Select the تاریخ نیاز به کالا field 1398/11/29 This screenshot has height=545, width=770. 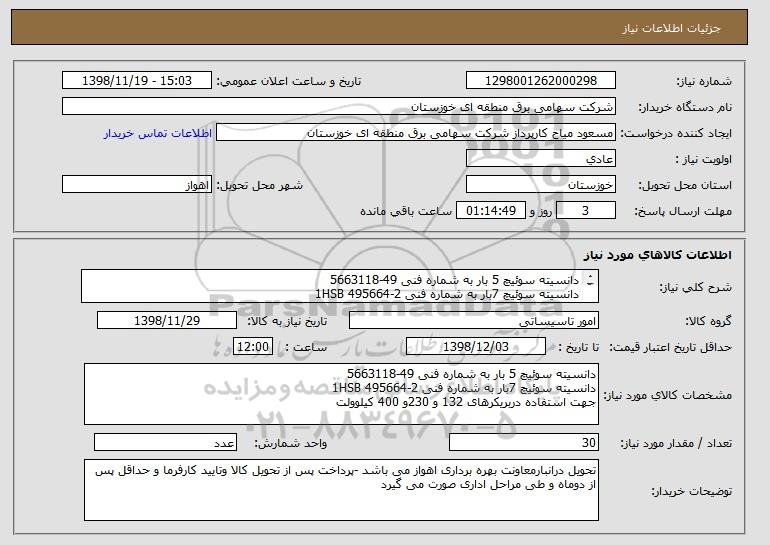pos(167,321)
